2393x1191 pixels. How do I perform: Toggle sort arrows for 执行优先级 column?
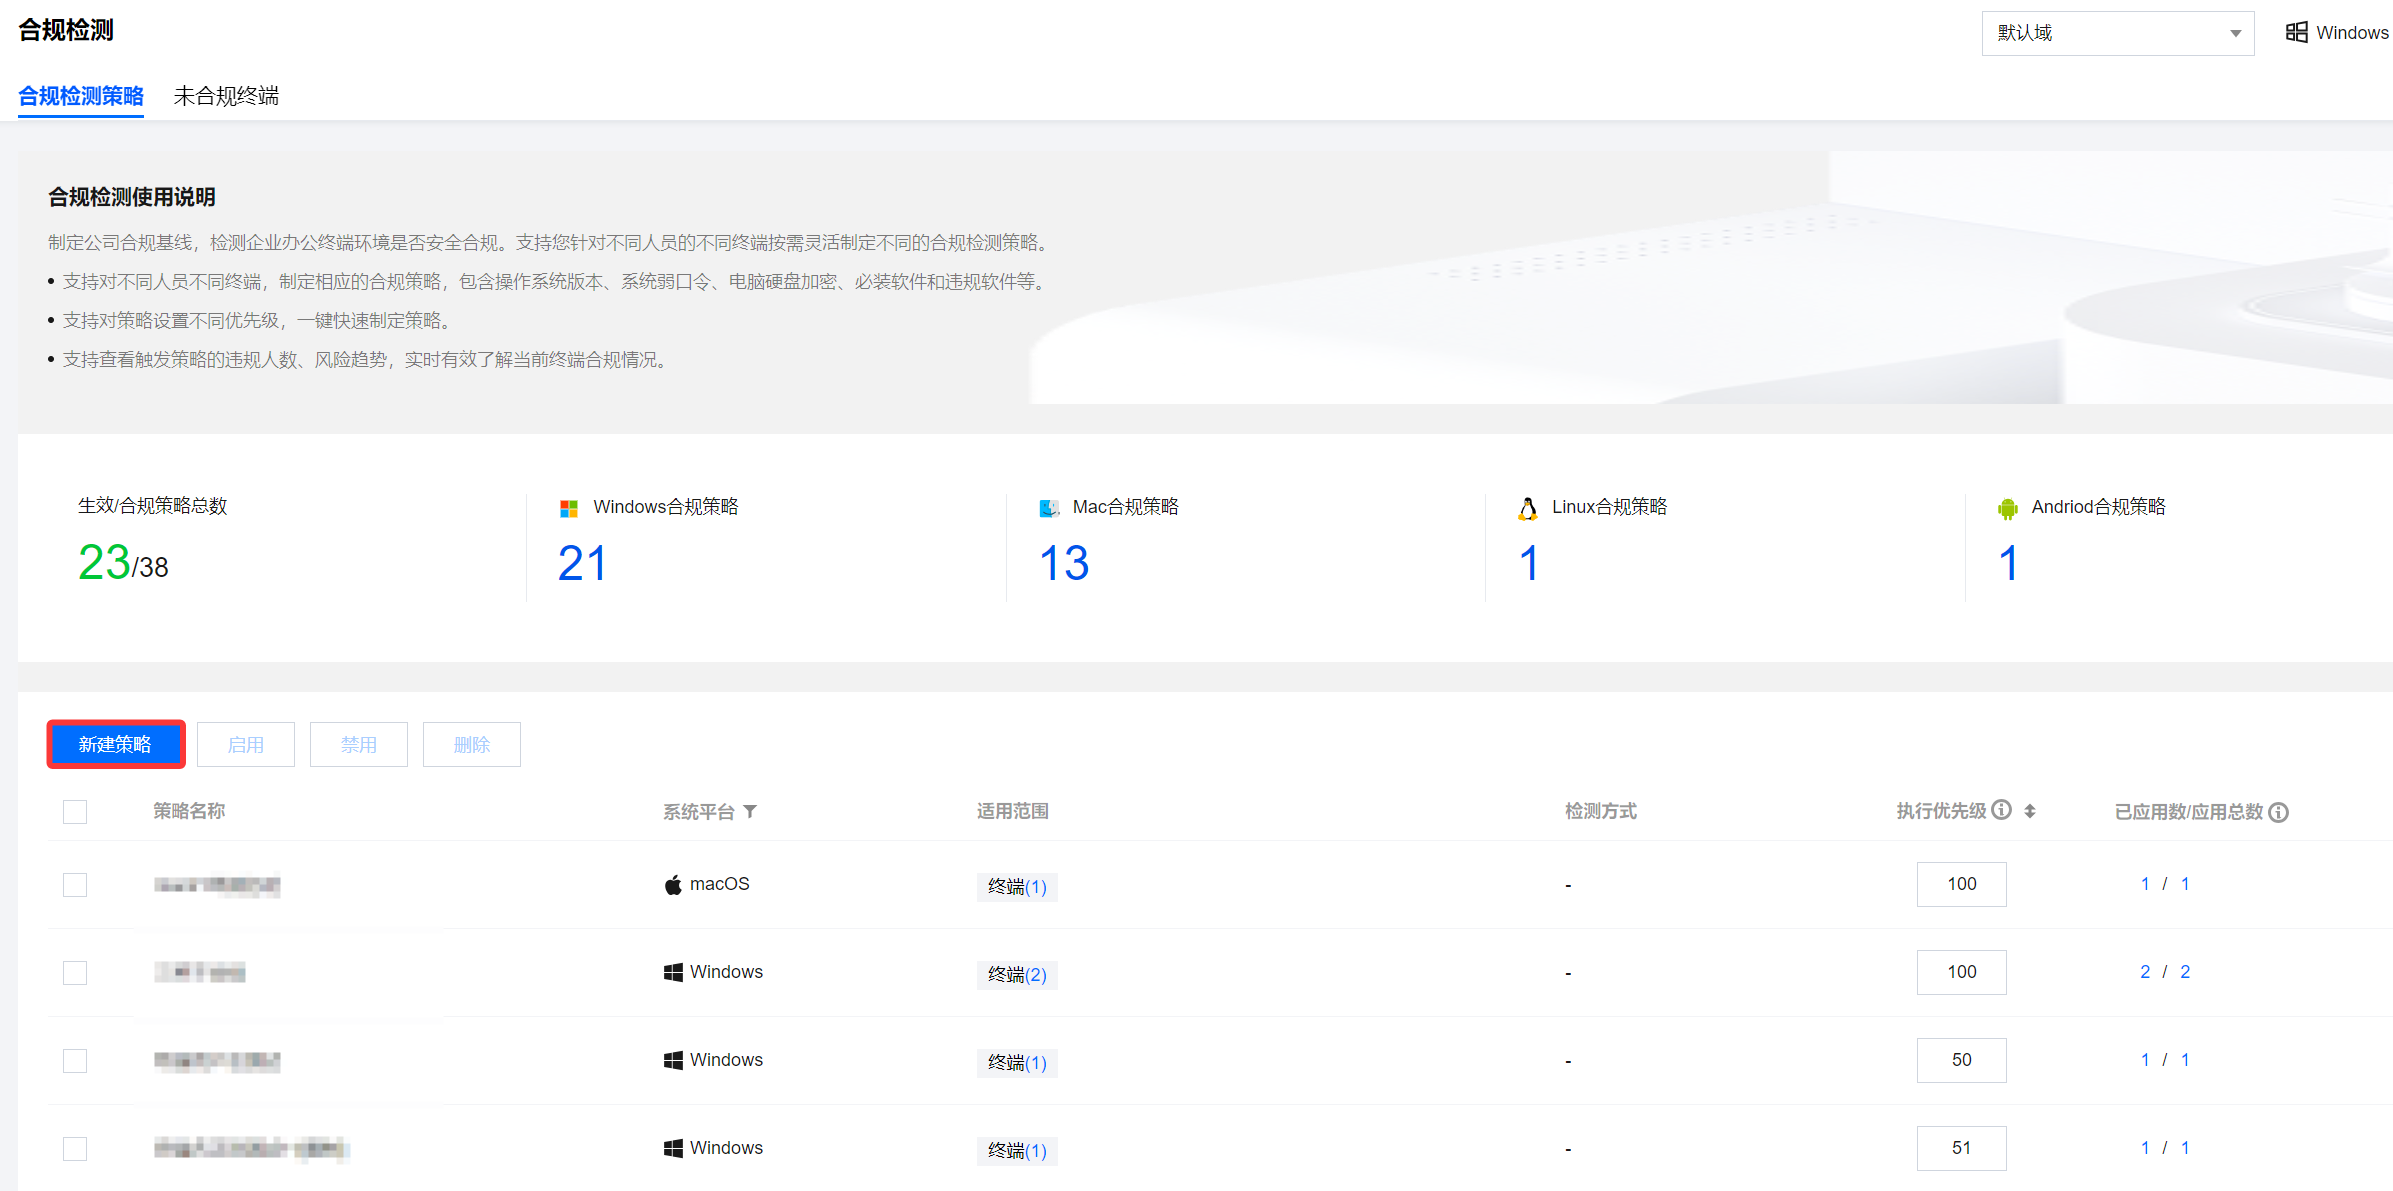coord(2030,811)
